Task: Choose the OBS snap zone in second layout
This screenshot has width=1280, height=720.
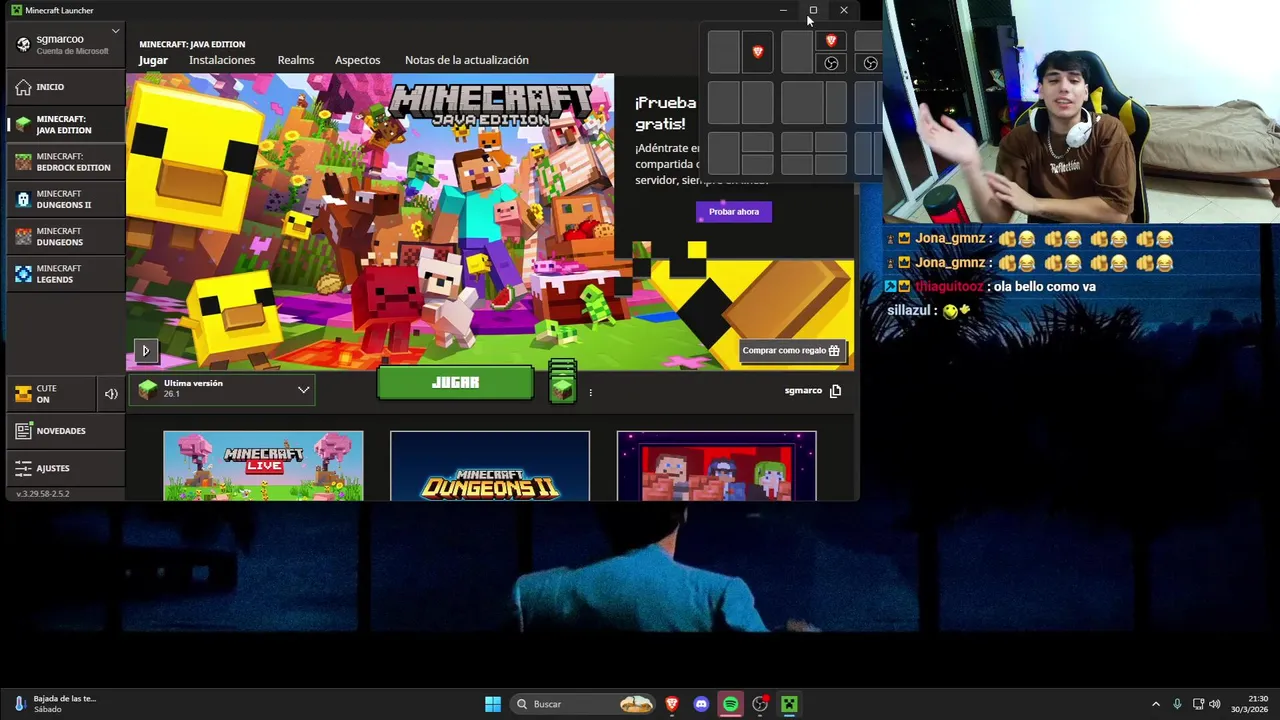Action: 831,64
